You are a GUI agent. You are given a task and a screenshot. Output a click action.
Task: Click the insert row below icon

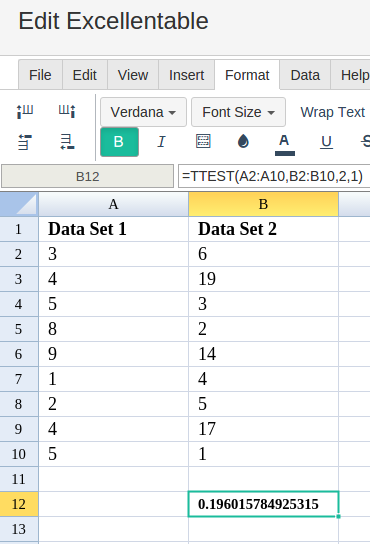[x=67, y=142]
